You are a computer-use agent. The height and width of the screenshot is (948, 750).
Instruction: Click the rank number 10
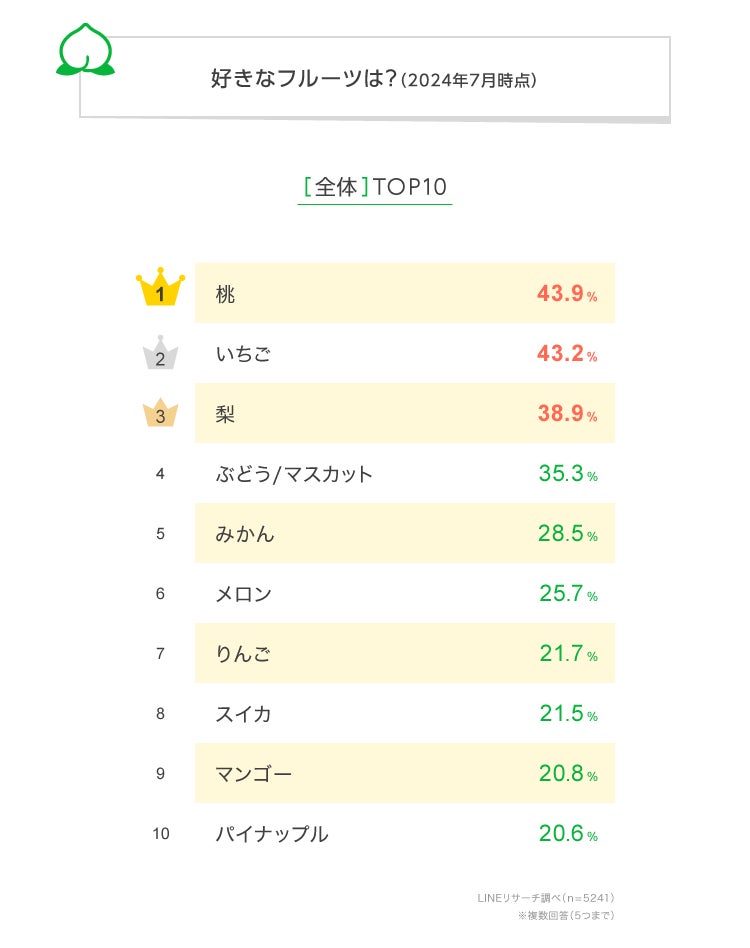(x=161, y=834)
